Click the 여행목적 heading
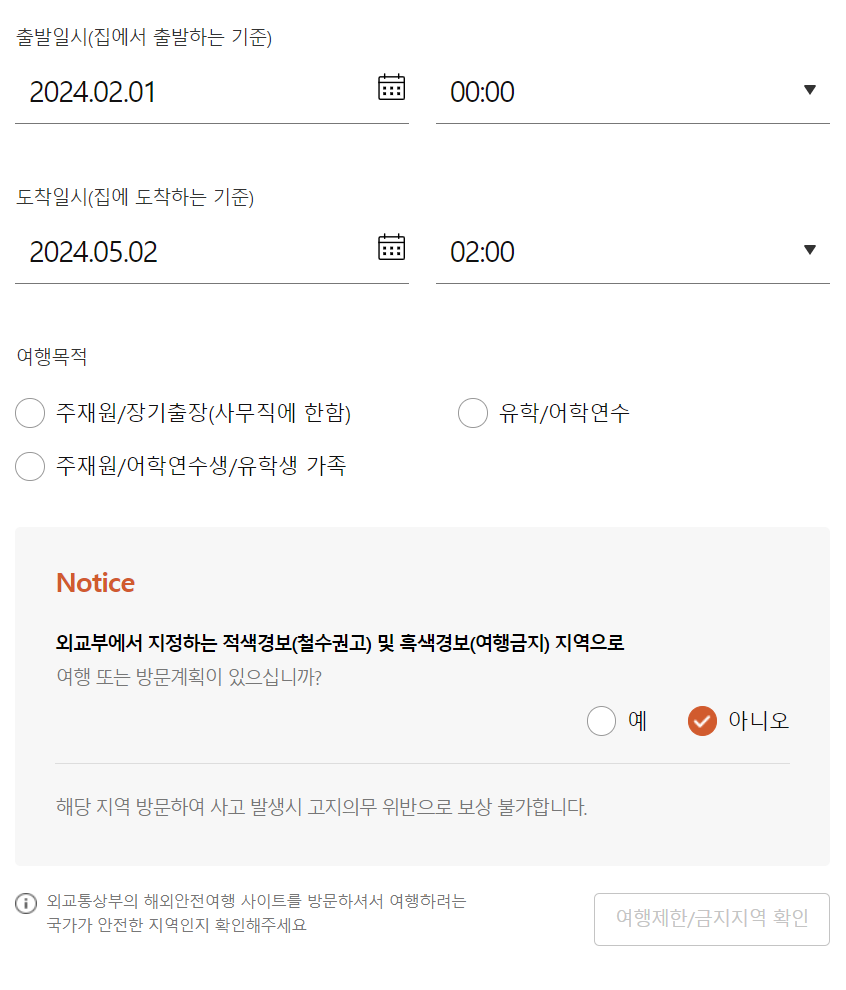This screenshot has width=846, height=990. point(52,356)
